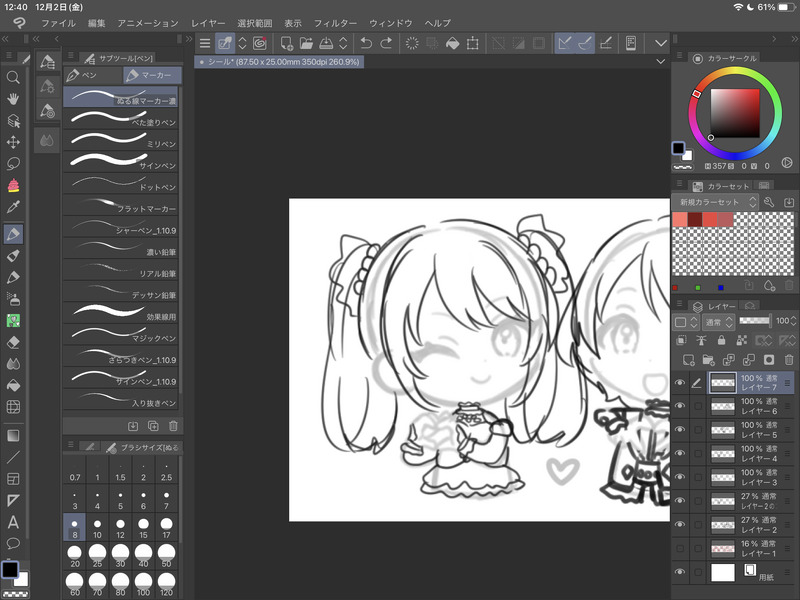Select the Zoom magnifier tool
The height and width of the screenshot is (600, 800).
tap(13, 78)
